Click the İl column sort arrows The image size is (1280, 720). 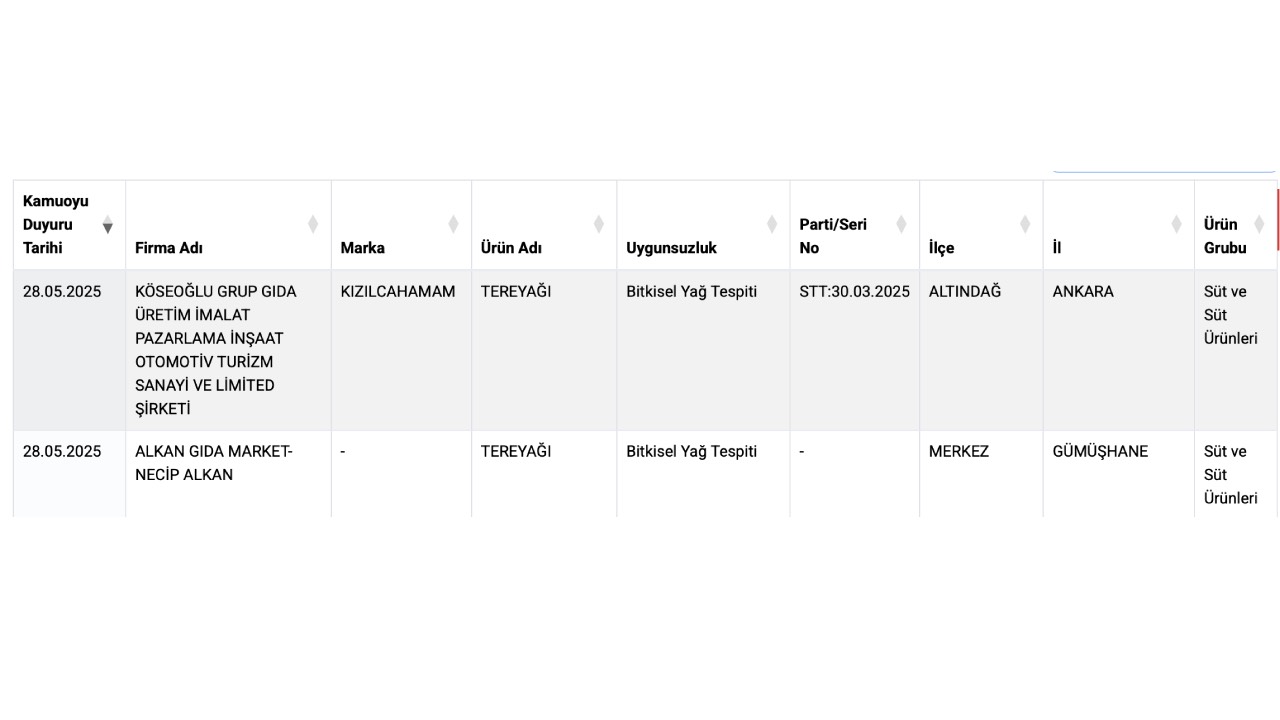click(1176, 224)
